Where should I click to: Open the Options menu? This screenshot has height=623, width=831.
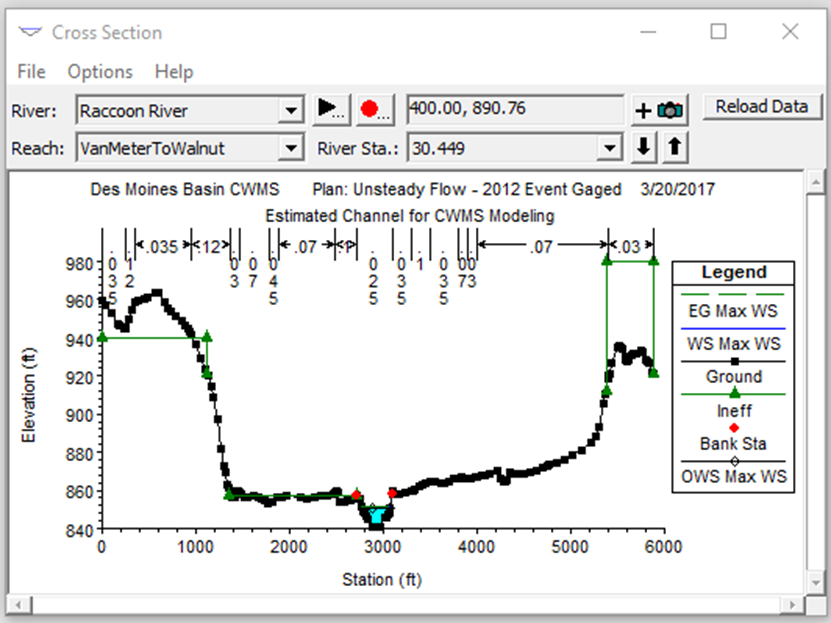click(100, 72)
